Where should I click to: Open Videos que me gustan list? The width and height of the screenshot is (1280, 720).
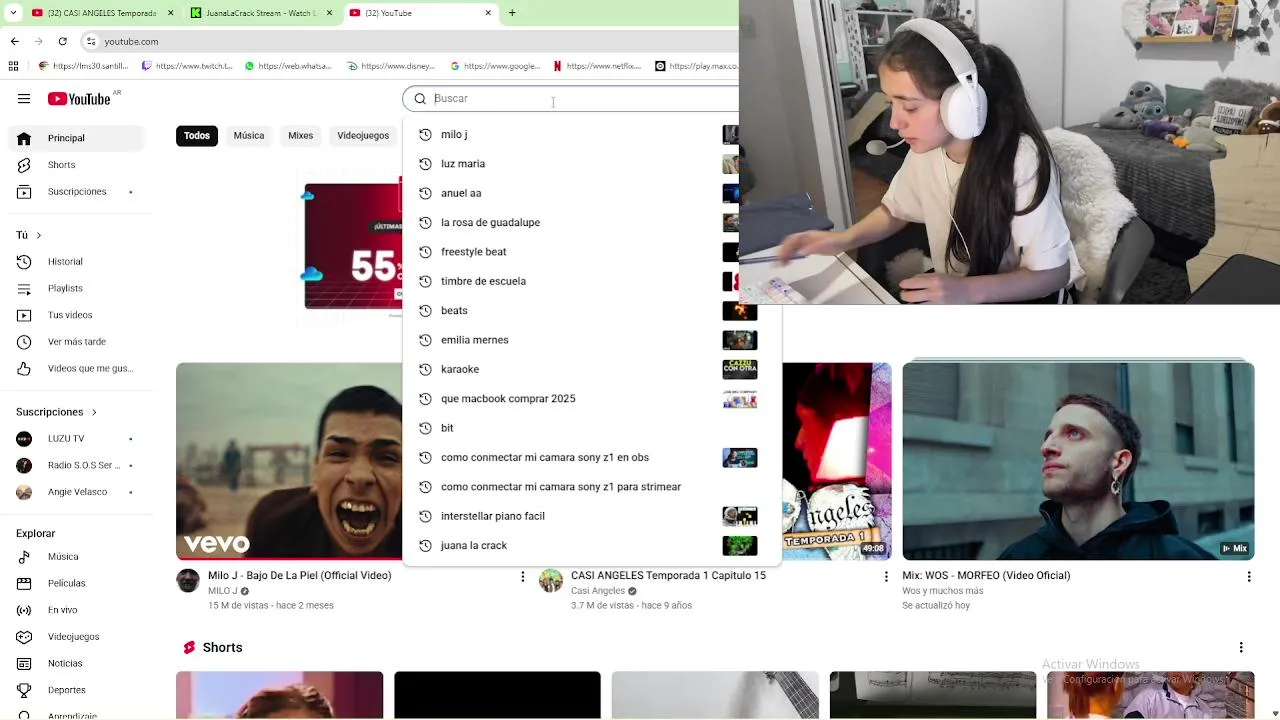pyautogui.click(x=76, y=368)
